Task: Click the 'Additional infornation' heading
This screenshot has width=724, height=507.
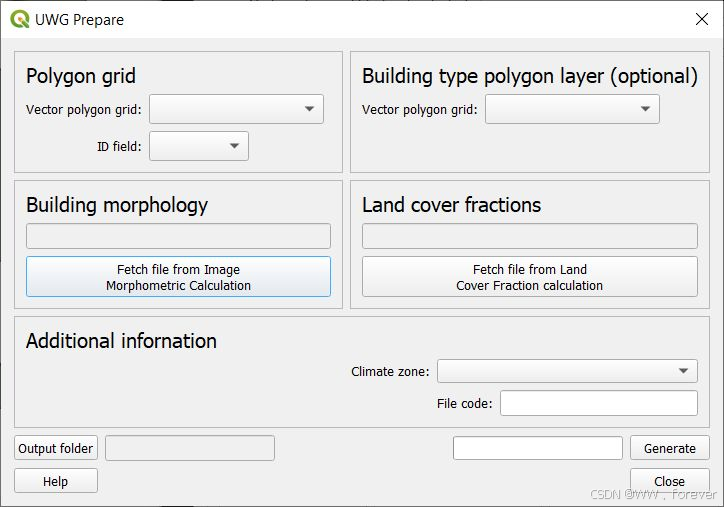Action: (x=121, y=341)
